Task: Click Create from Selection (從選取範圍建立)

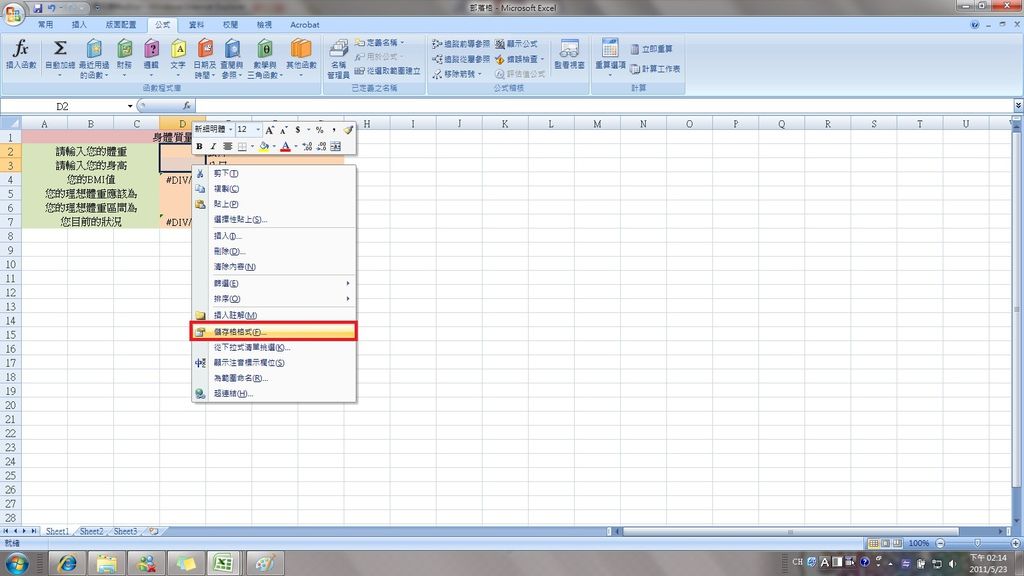Action: (x=388, y=71)
